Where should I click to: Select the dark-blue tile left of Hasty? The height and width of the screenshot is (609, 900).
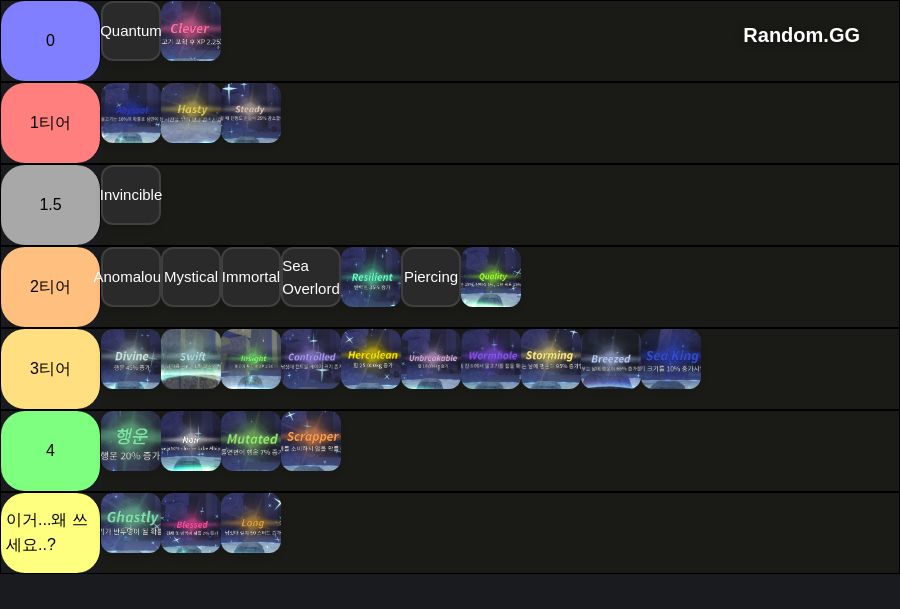131,113
